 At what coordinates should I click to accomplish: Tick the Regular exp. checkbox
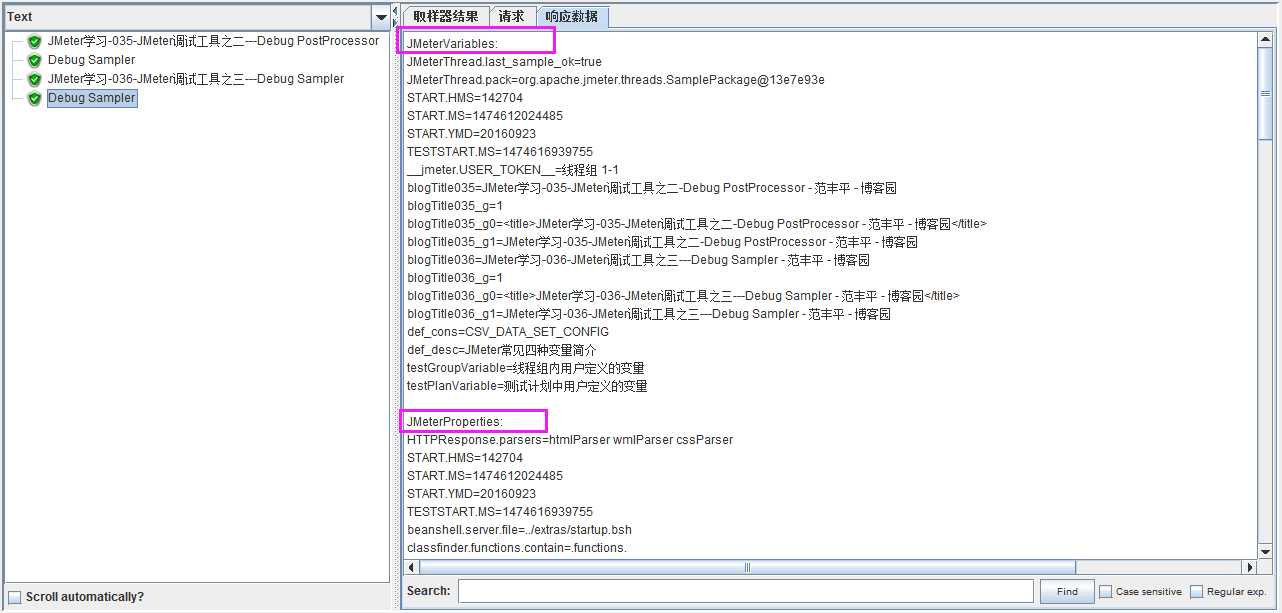pos(1196,591)
